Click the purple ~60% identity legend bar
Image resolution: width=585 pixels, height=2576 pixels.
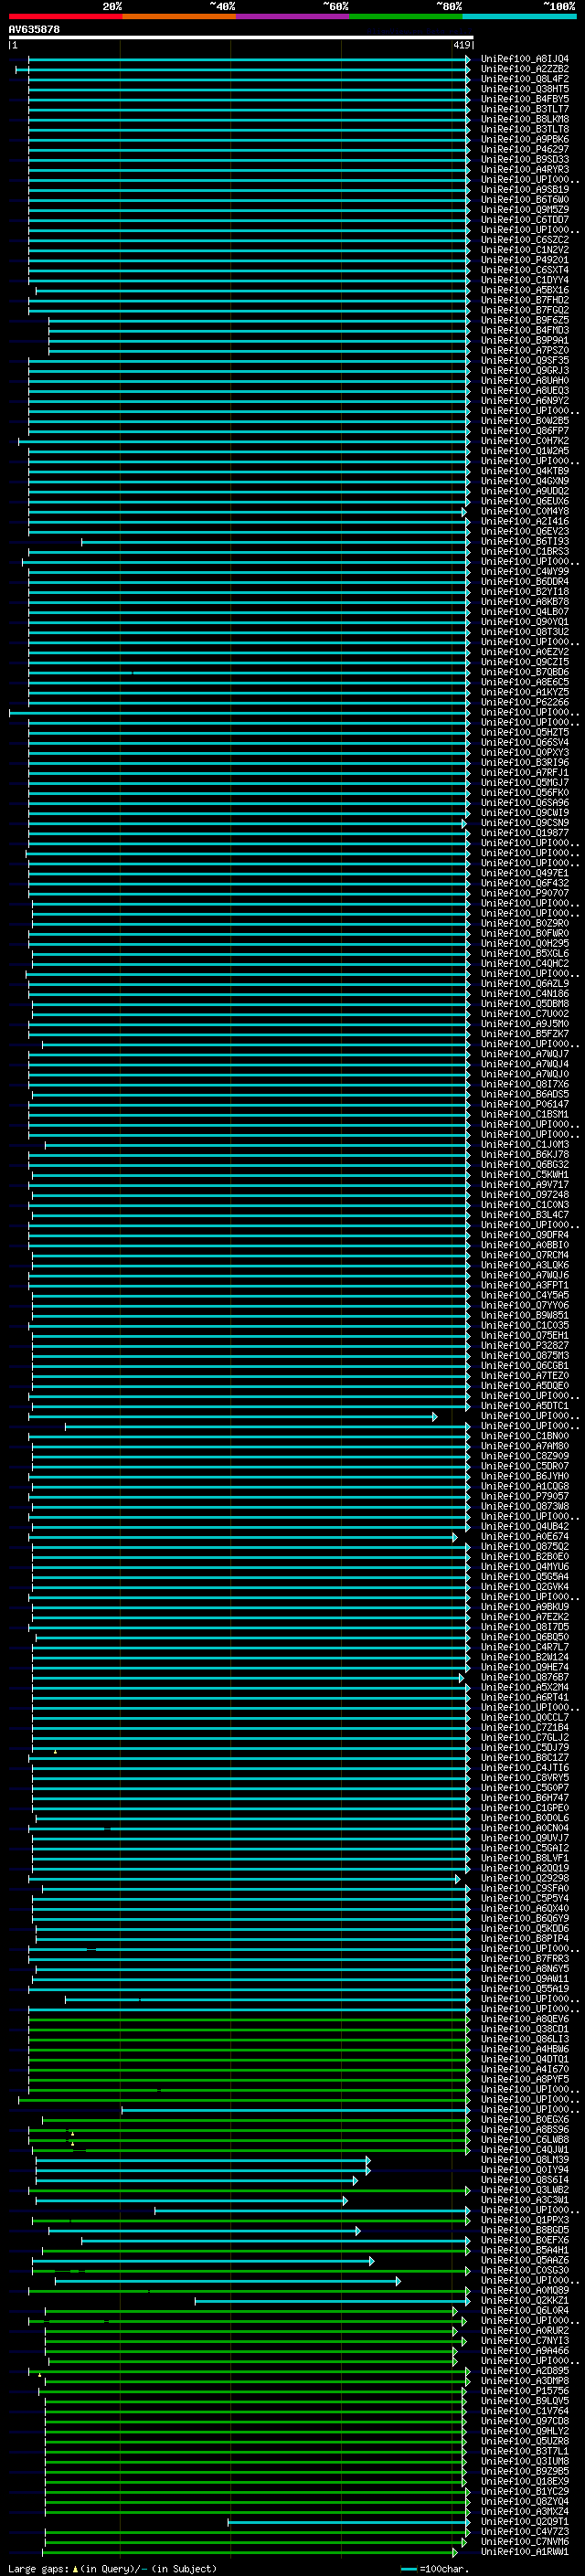293,16
